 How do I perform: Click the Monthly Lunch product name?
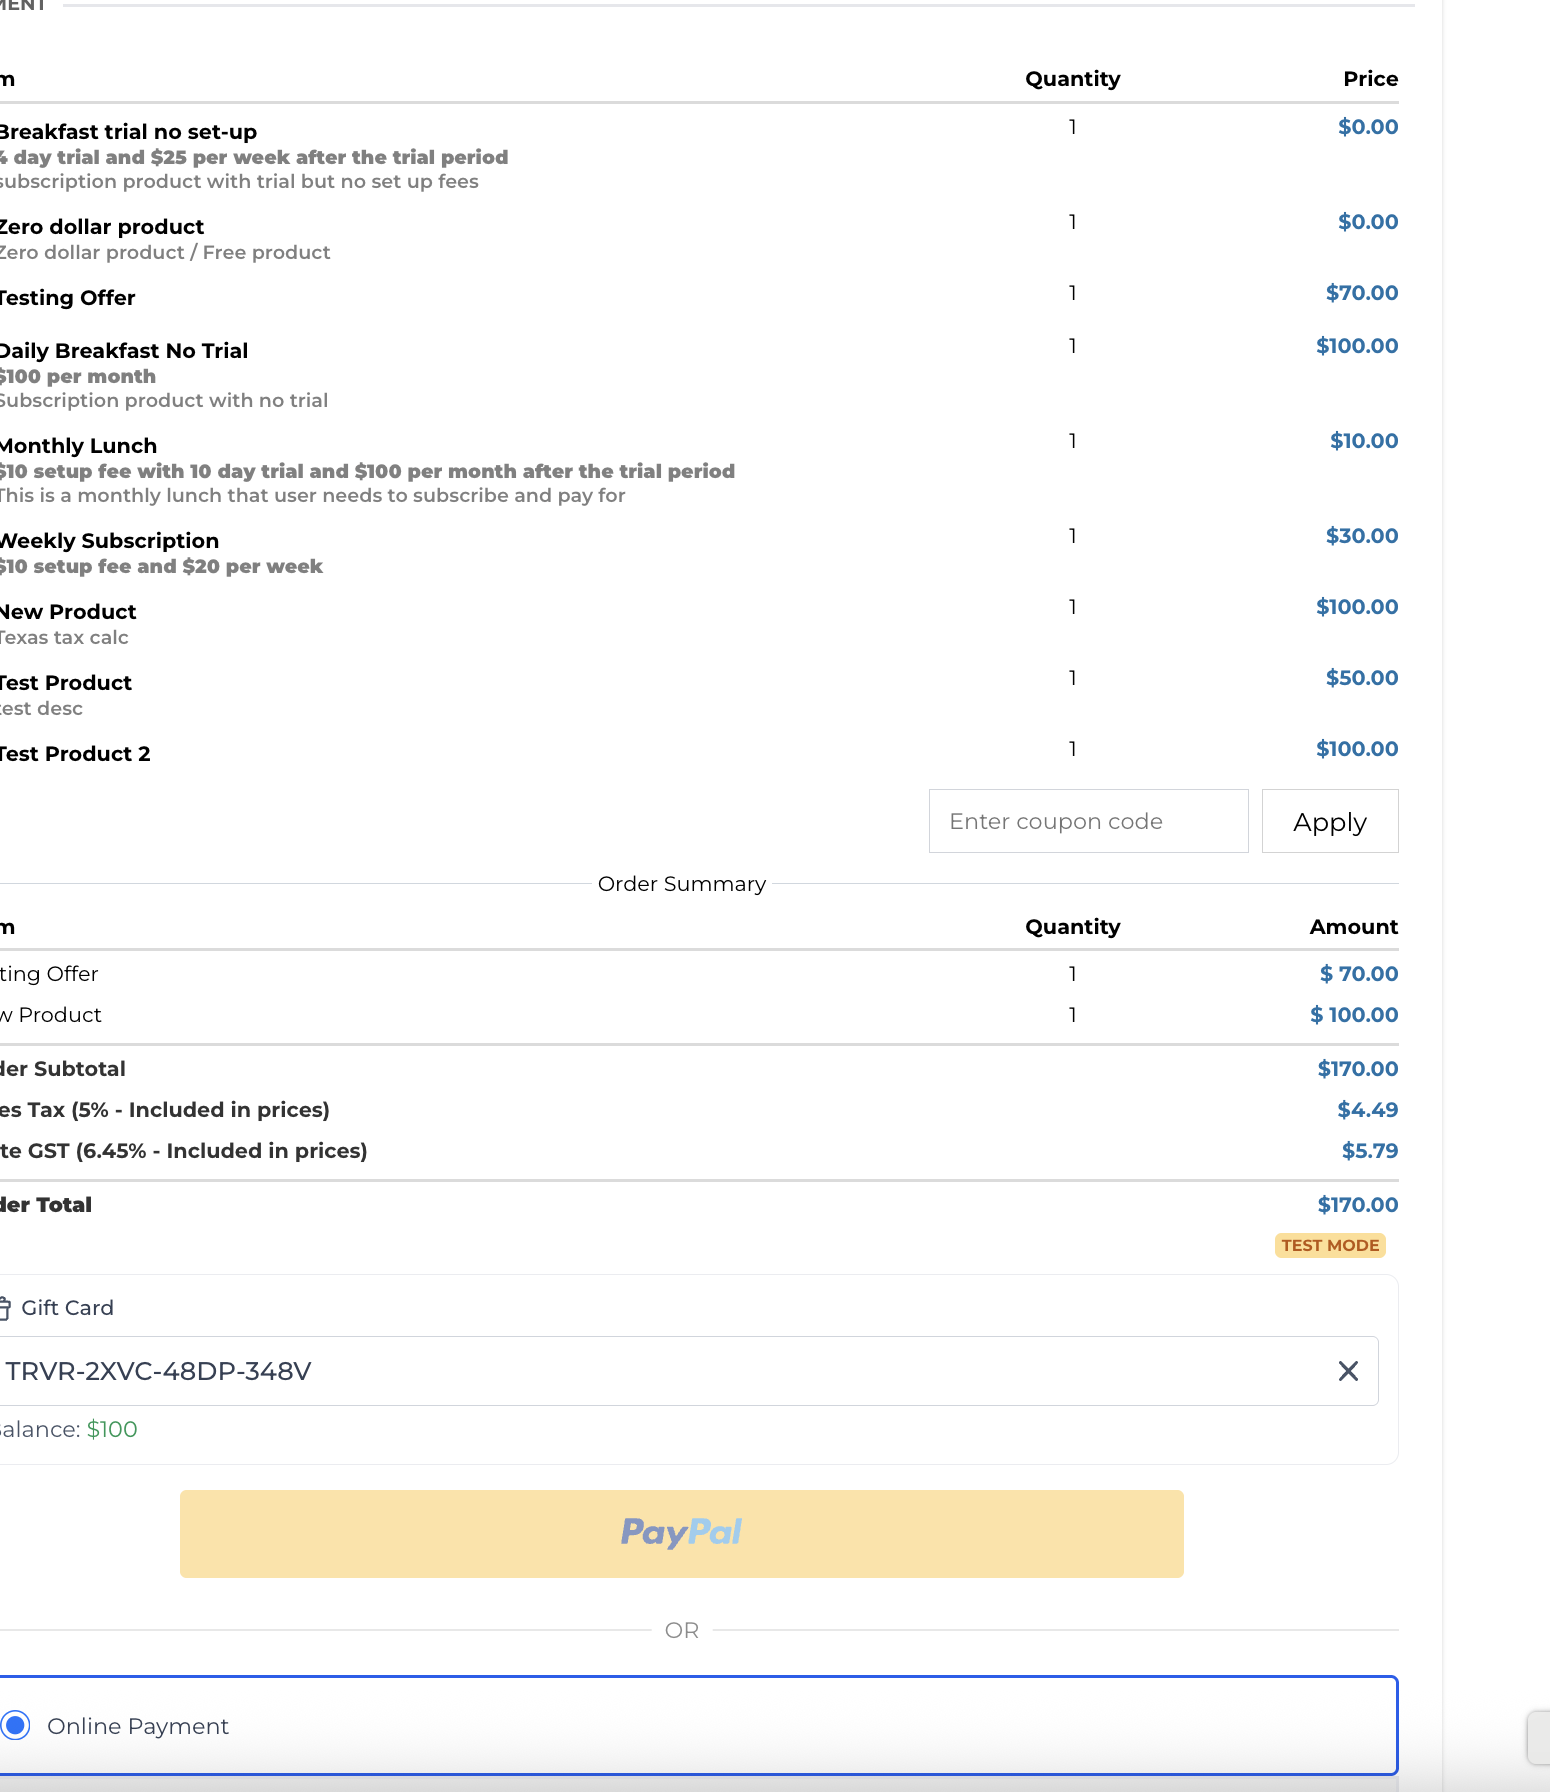coord(79,446)
